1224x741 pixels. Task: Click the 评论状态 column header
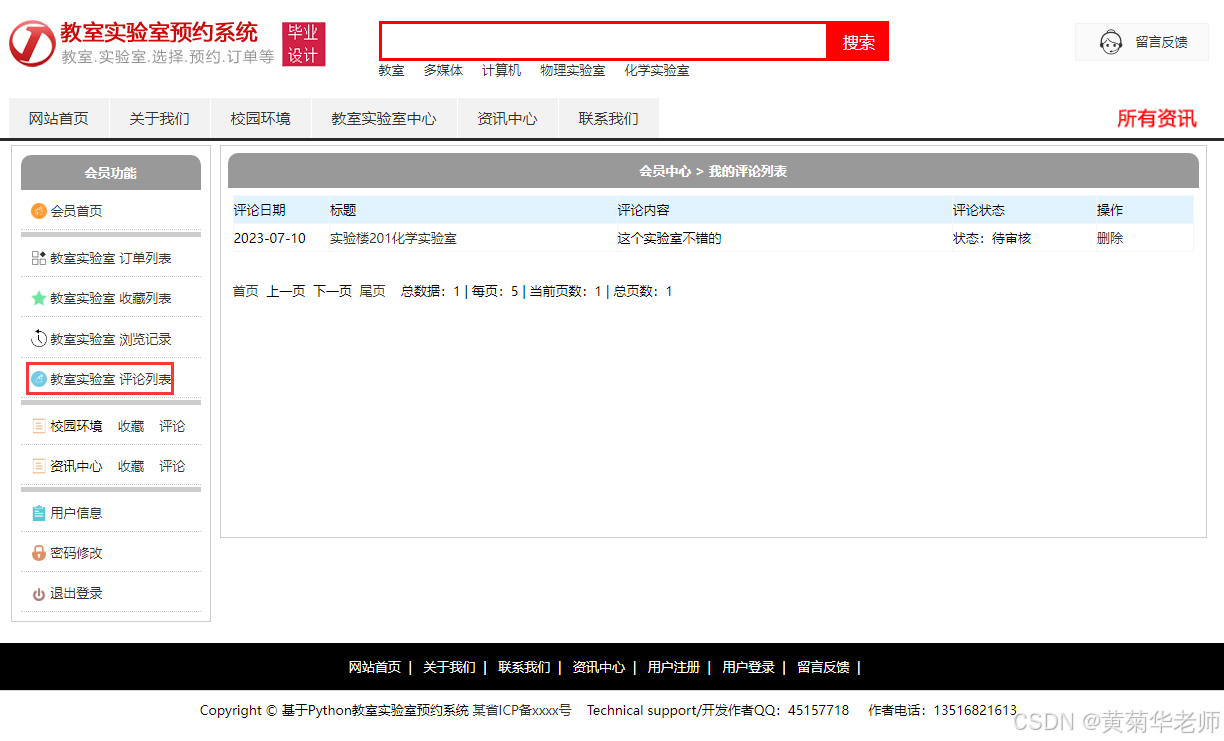coord(979,210)
